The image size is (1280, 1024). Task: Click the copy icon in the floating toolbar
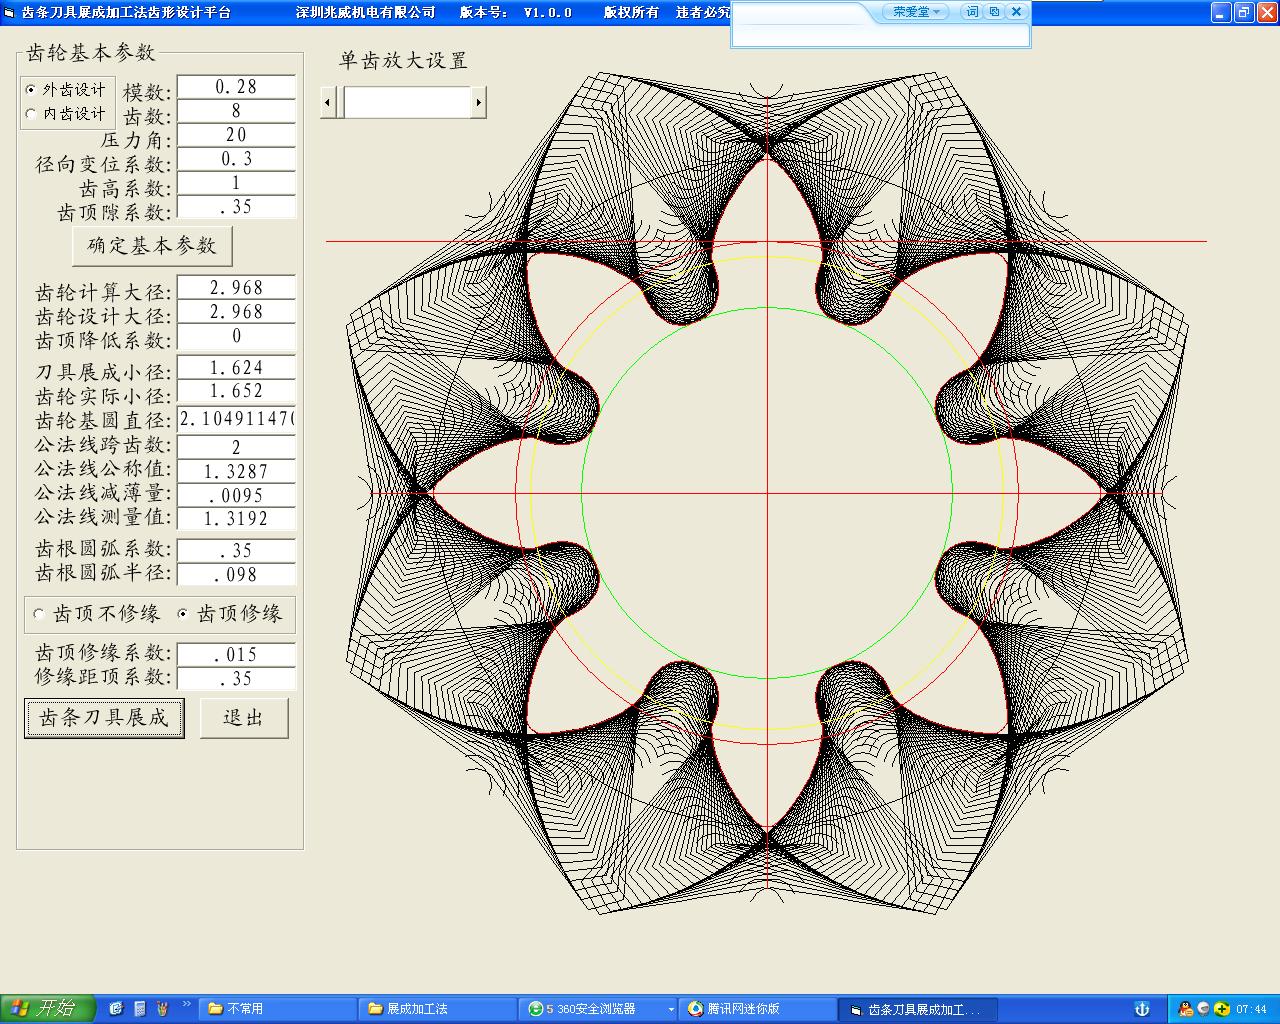pos(994,12)
